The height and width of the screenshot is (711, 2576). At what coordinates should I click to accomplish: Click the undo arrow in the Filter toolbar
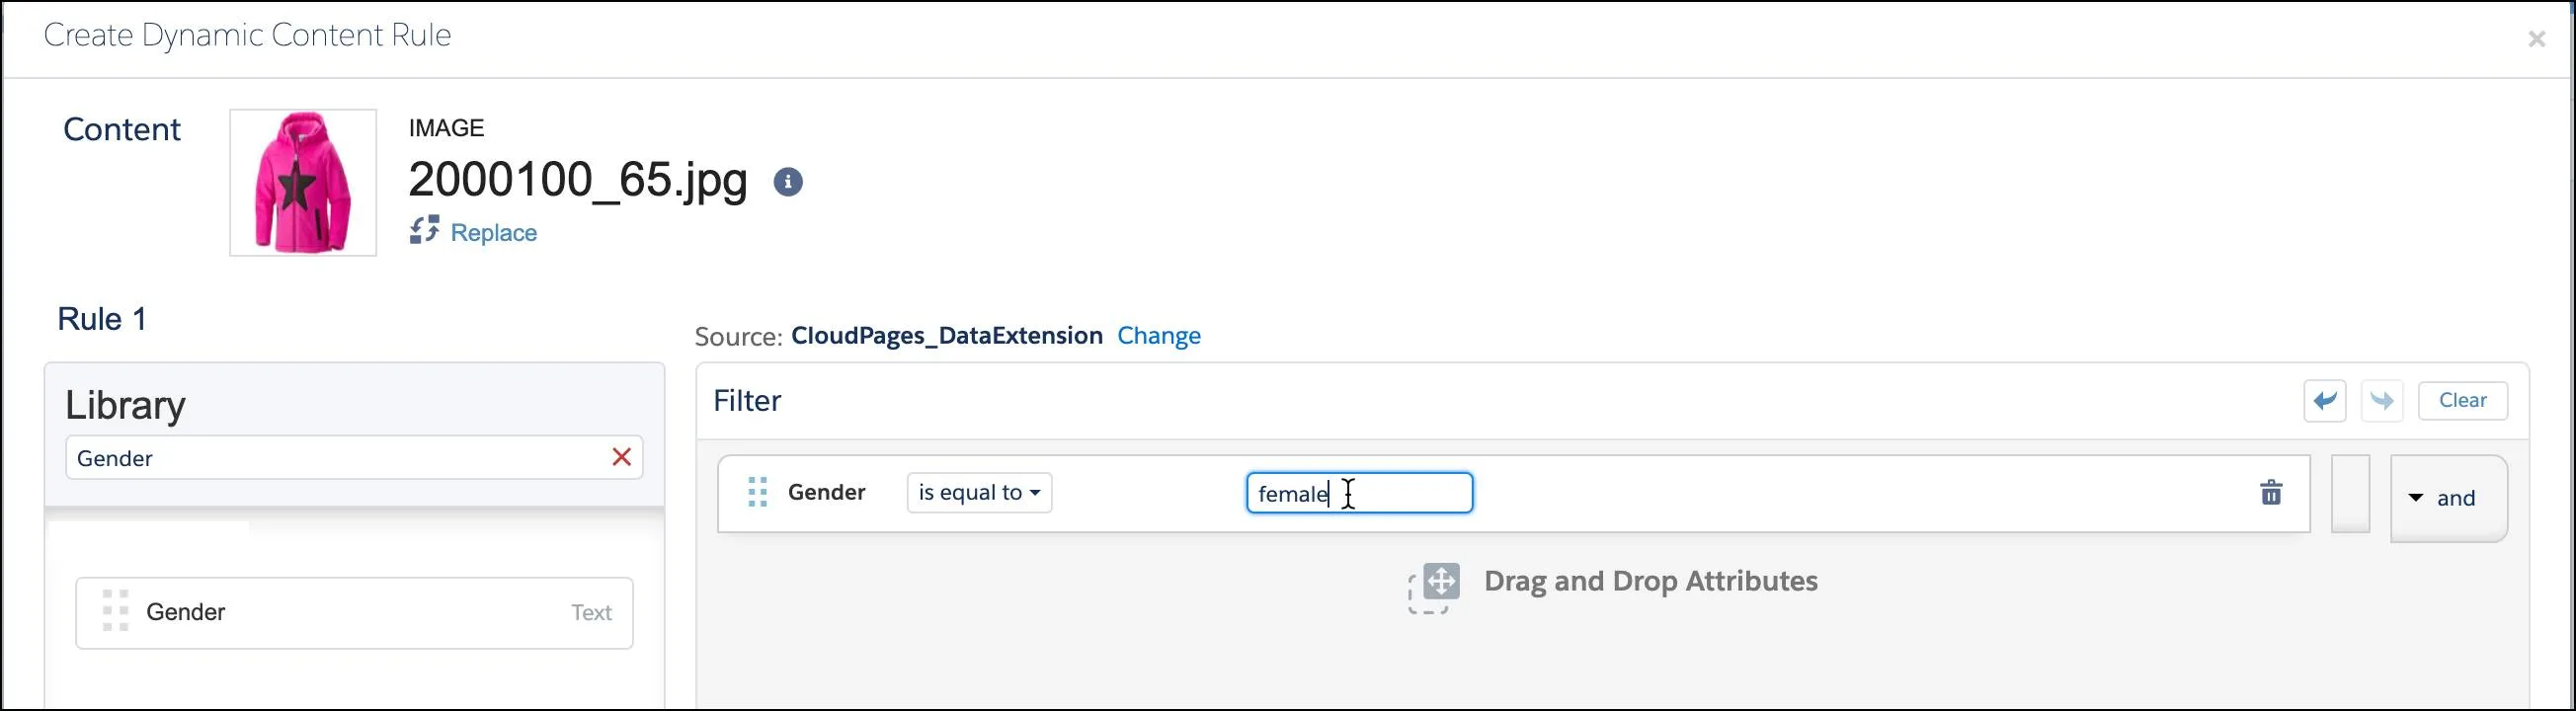click(x=2325, y=400)
